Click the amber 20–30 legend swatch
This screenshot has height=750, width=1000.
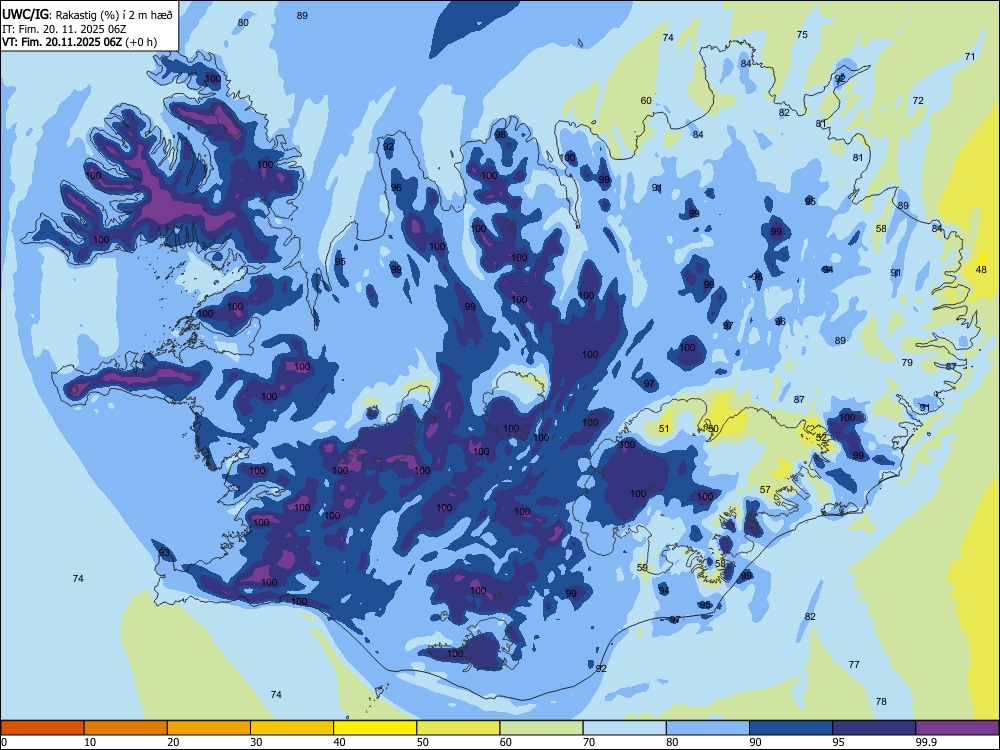209,728
